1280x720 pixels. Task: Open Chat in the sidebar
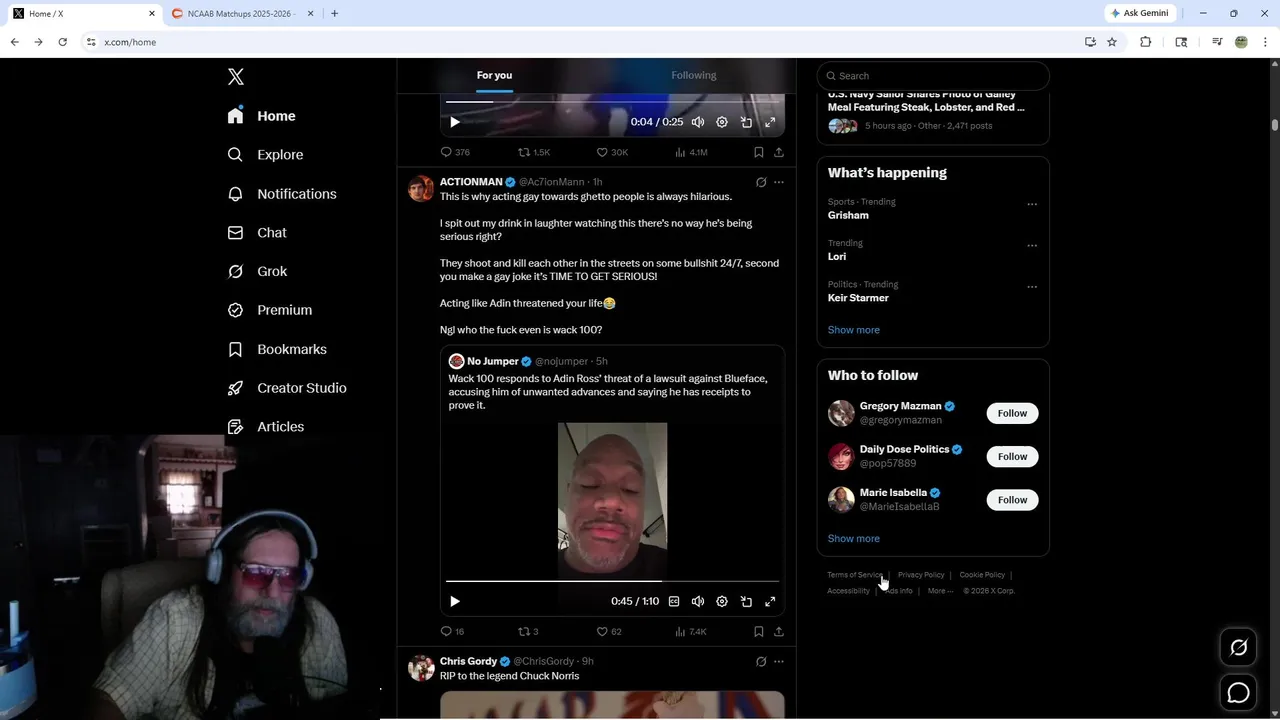point(257,233)
